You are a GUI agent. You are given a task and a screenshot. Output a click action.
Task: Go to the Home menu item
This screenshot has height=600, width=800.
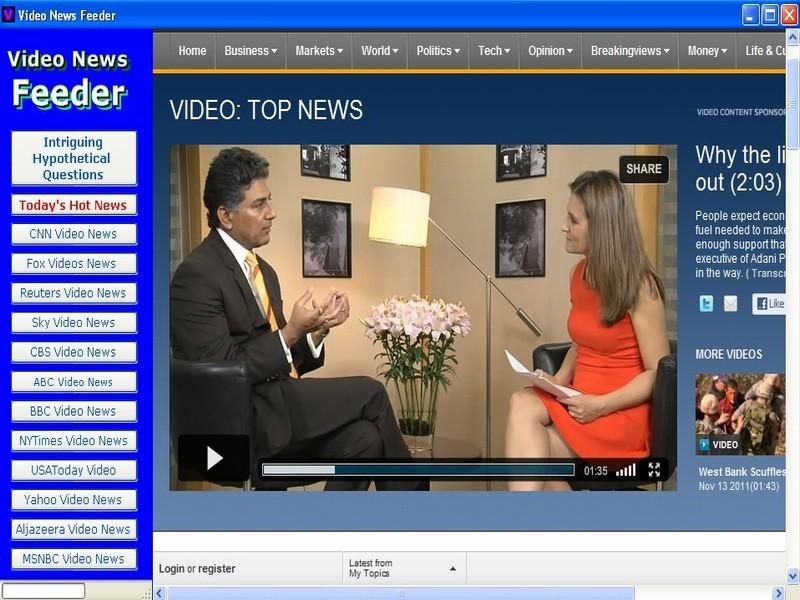192,51
